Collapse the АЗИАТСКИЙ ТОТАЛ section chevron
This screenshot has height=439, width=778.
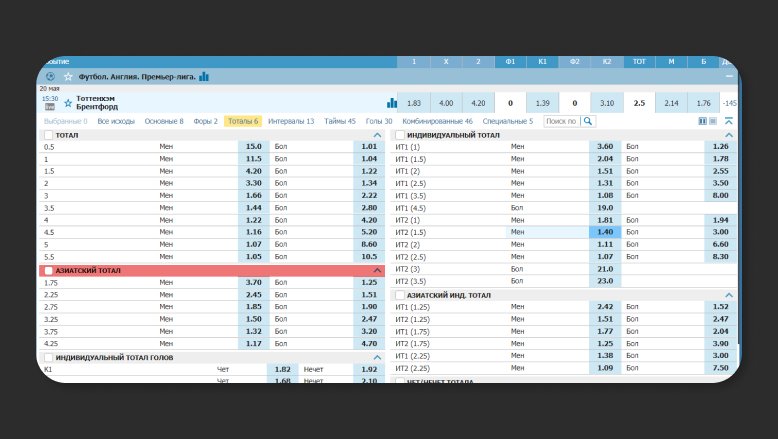click(377, 271)
